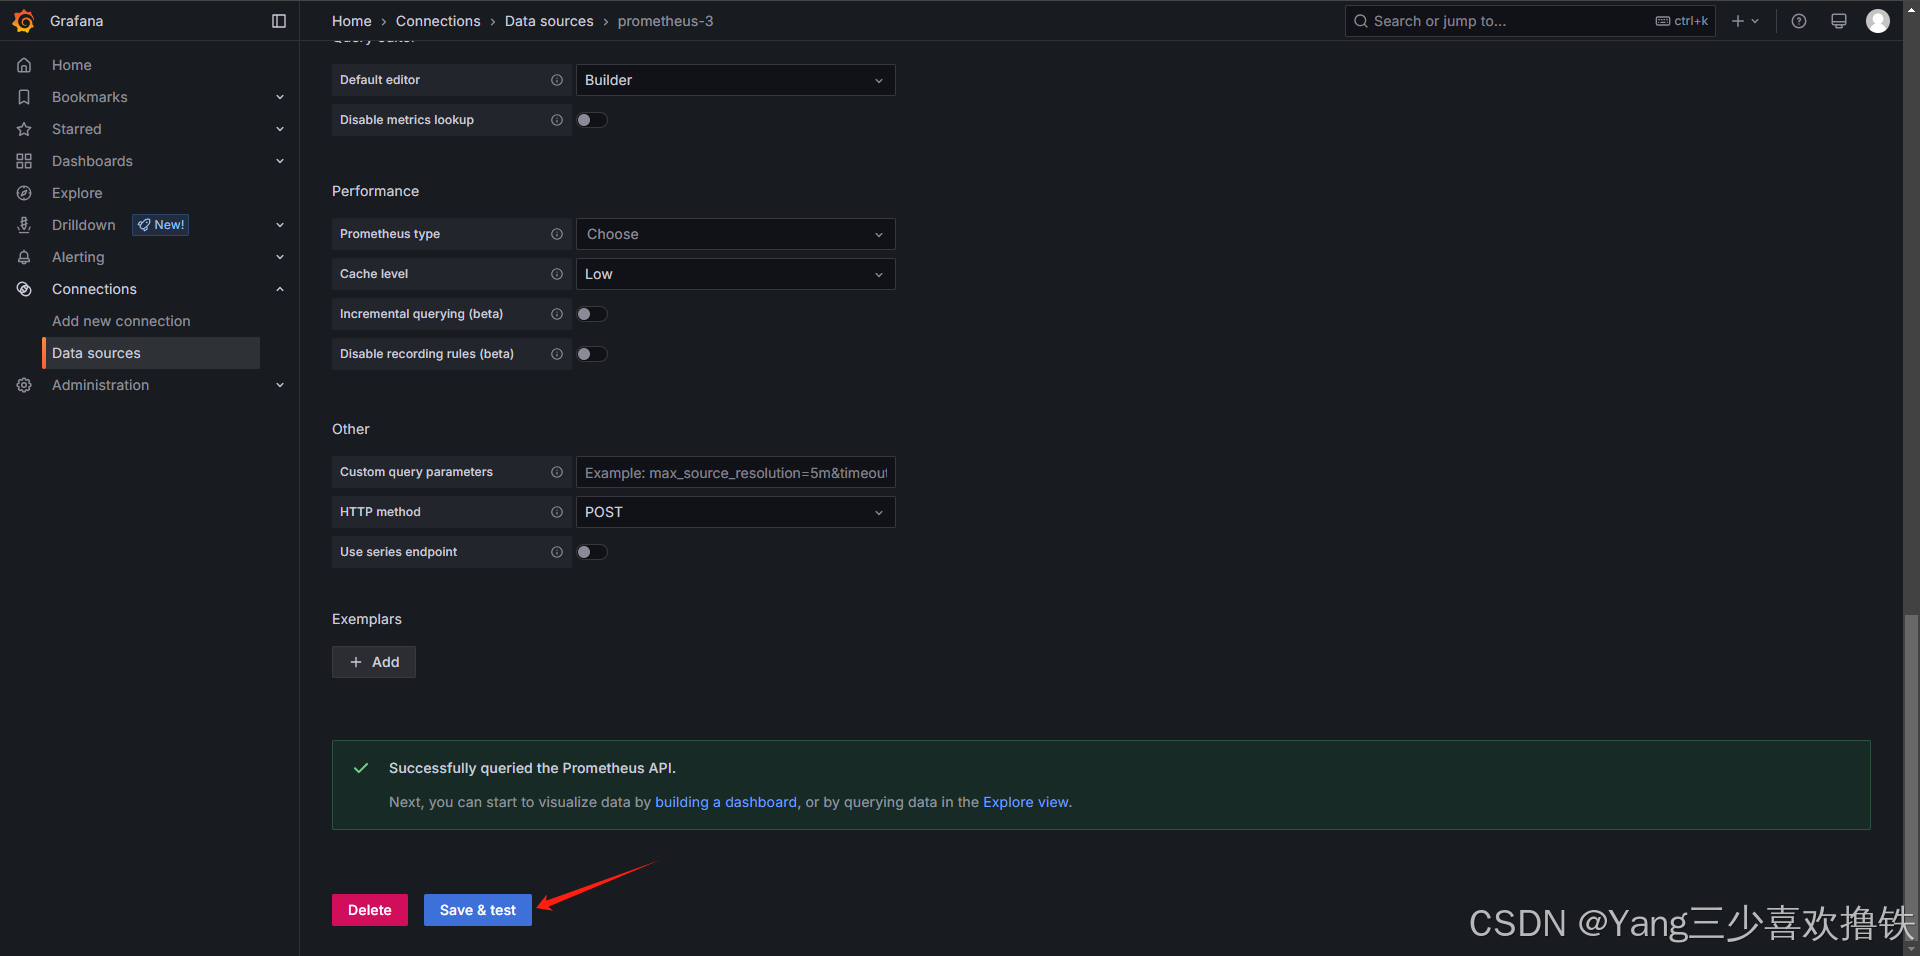This screenshot has width=1920, height=956.
Task: Expand the Bookmarks section chevron
Action: point(280,97)
